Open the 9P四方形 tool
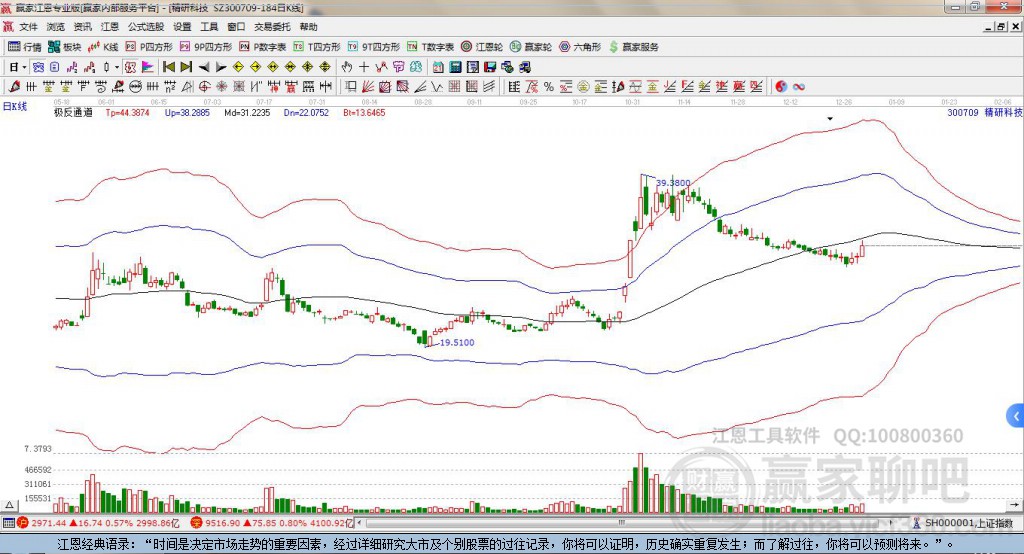The width and height of the screenshot is (1024, 554). coord(206,47)
